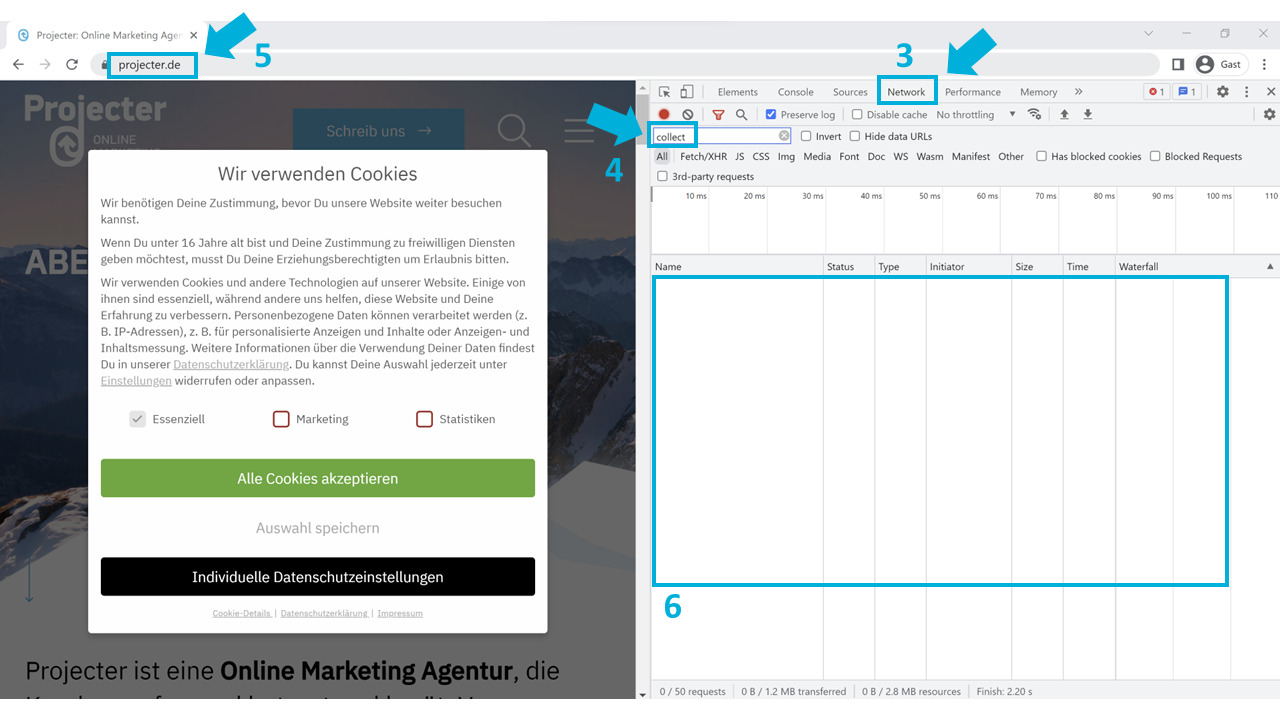This screenshot has width=1280, height=720.
Task: Clear the network log icon
Action: point(688,115)
